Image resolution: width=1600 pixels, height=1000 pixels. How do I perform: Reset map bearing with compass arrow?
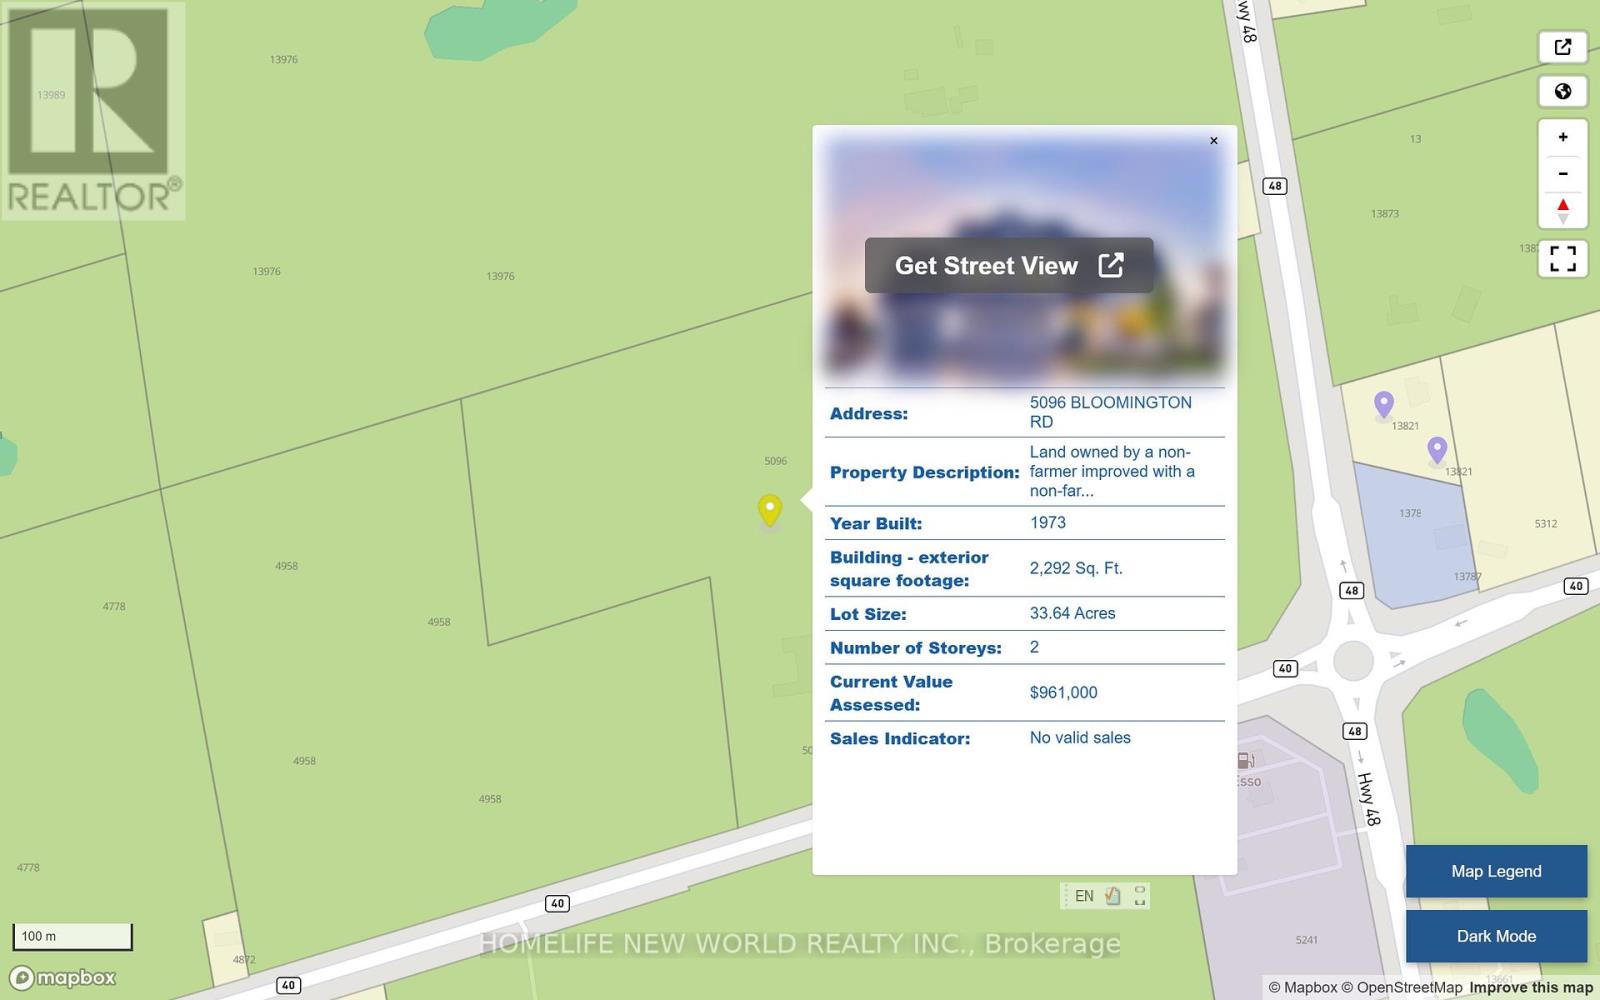1562,210
